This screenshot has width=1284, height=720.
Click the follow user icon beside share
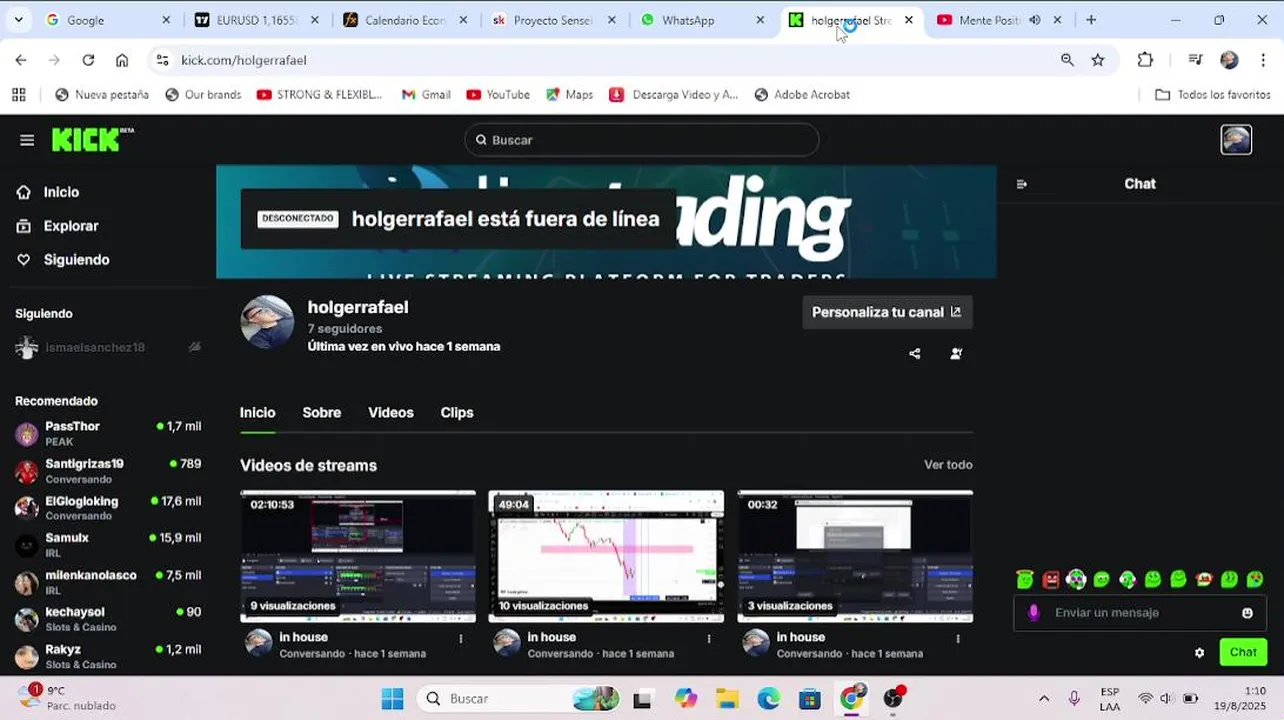(x=956, y=353)
